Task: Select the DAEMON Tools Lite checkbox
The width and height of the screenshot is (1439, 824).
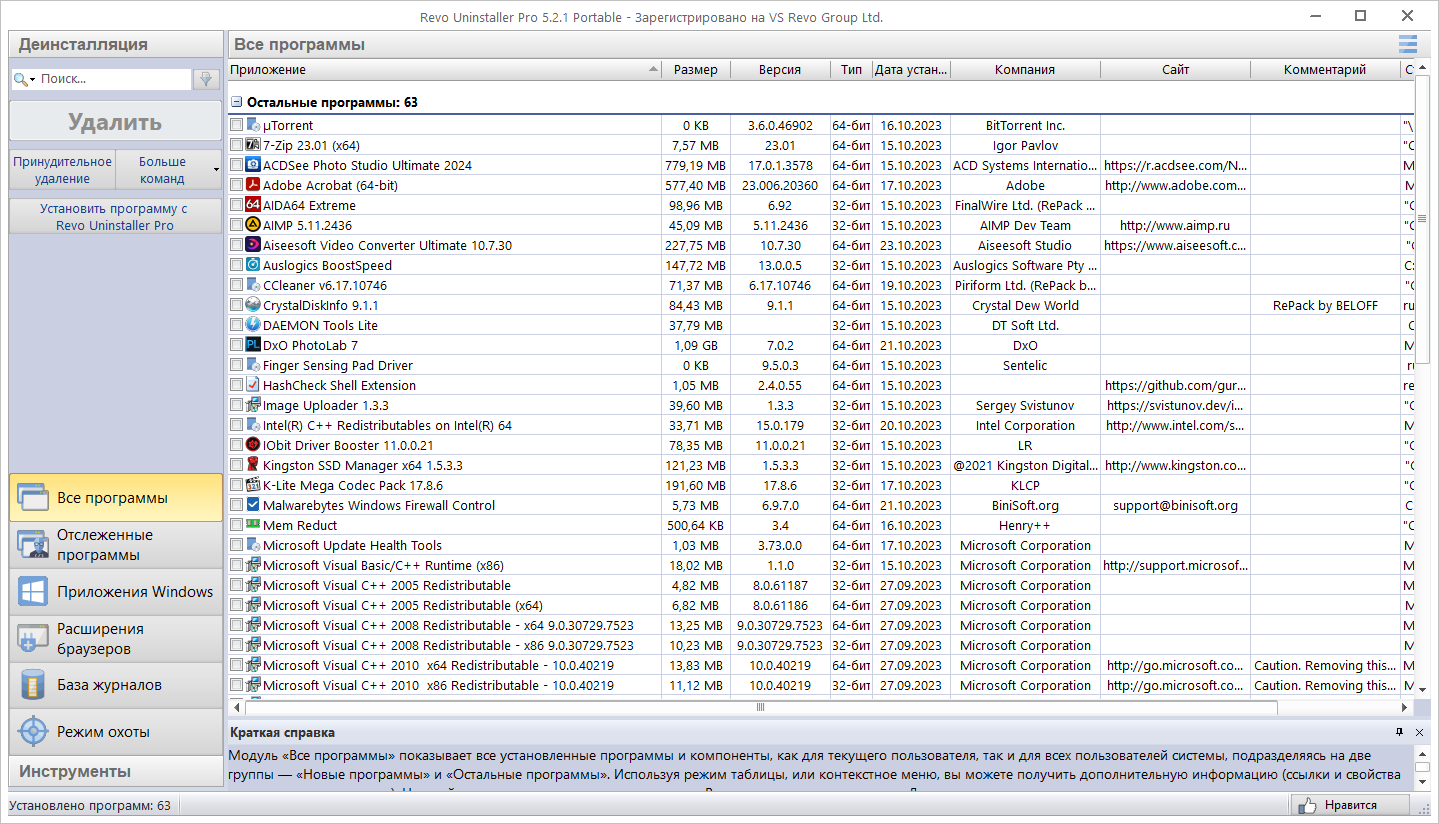Action: (x=237, y=326)
